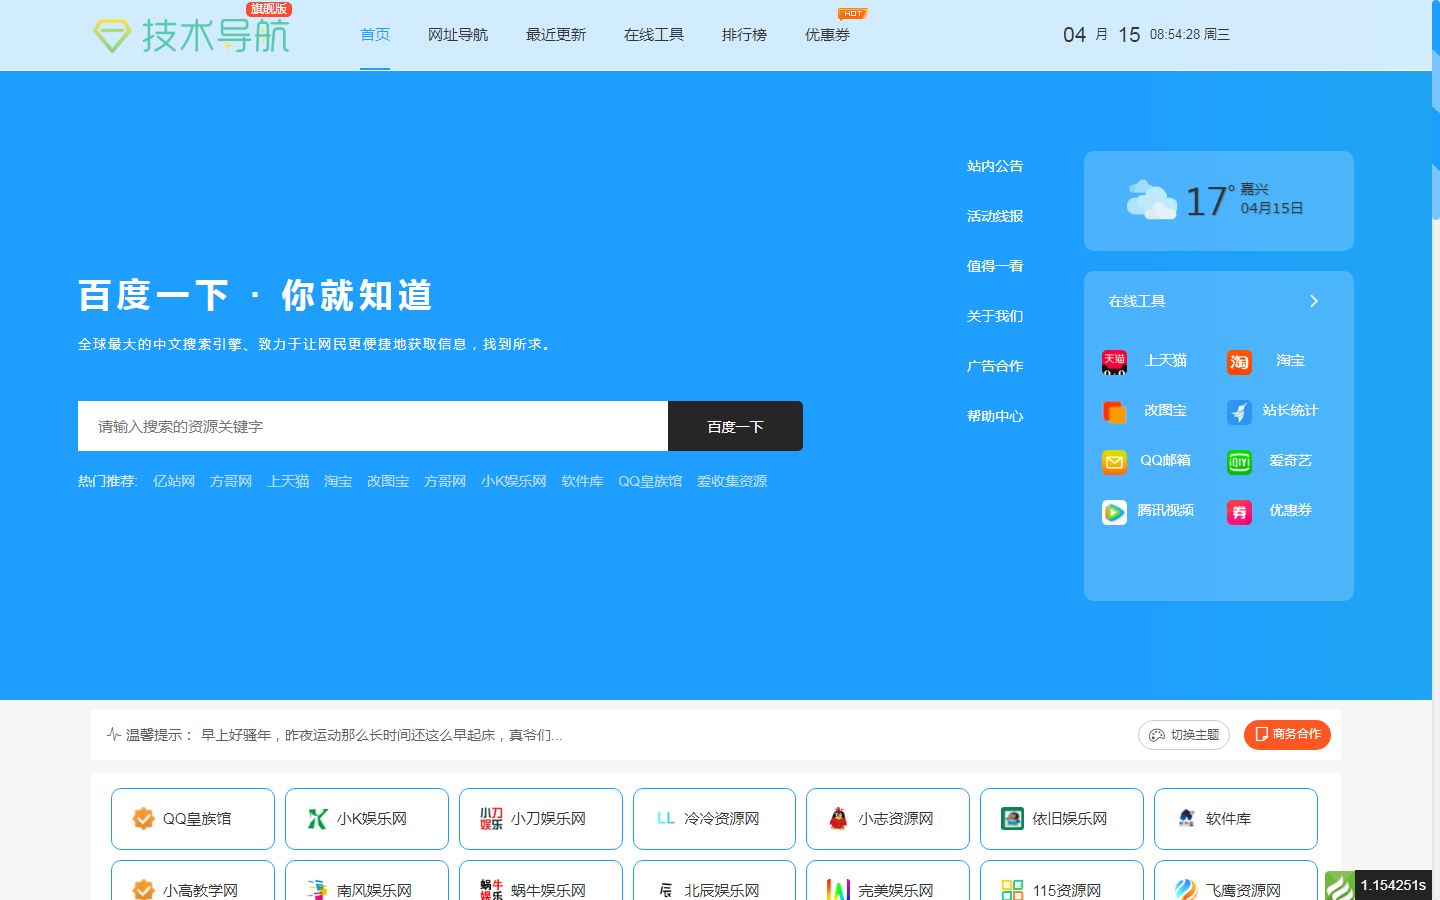
Task: Click the 爱奇艺 green icon
Action: 1239,462
